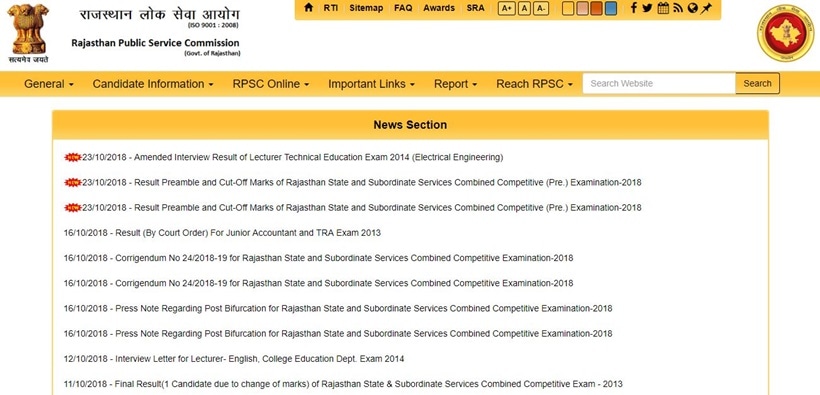The width and height of the screenshot is (820, 395).
Task: Open the RSS feed icon
Action: [x=678, y=8]
